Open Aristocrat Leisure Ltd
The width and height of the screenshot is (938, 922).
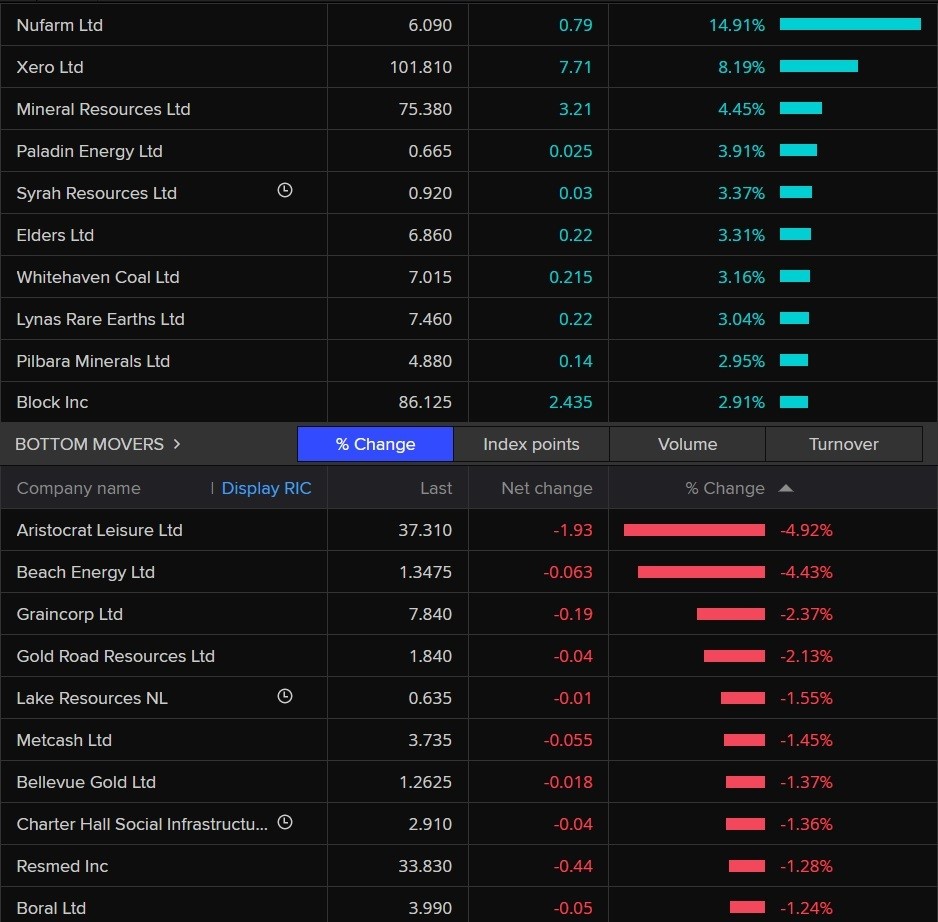[100, 530]
